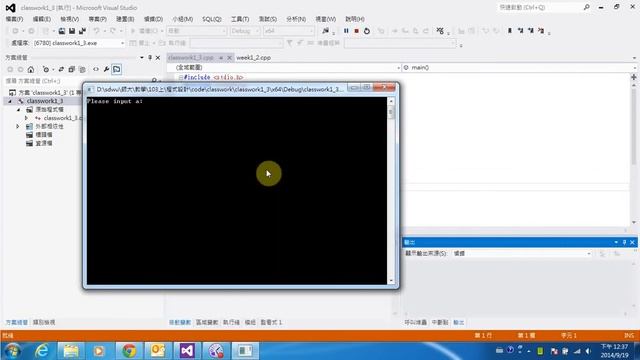Open the global scope dropdown in editor
640x360 pixels.
coord(287,68)
